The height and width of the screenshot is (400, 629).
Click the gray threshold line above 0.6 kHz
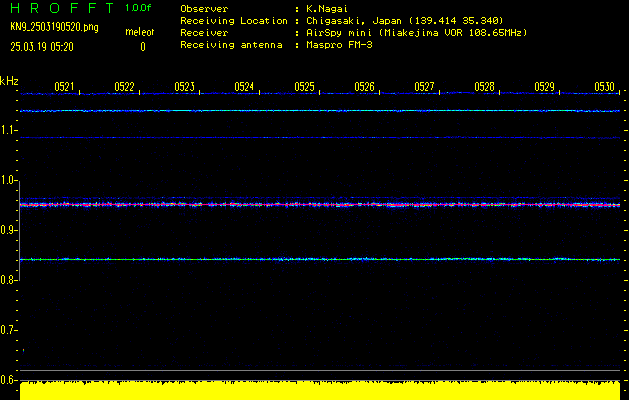click(320, 370)
